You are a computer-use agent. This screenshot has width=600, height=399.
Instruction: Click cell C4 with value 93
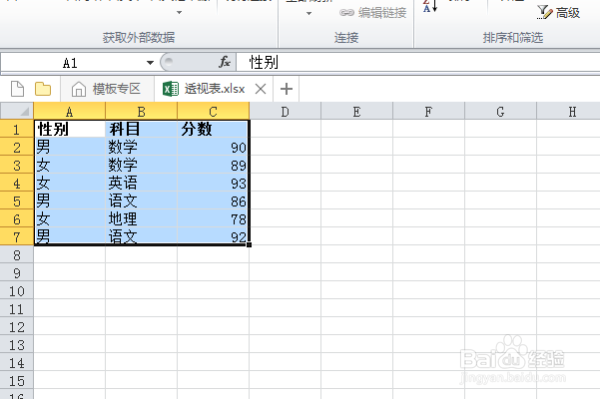coord(213,183)
